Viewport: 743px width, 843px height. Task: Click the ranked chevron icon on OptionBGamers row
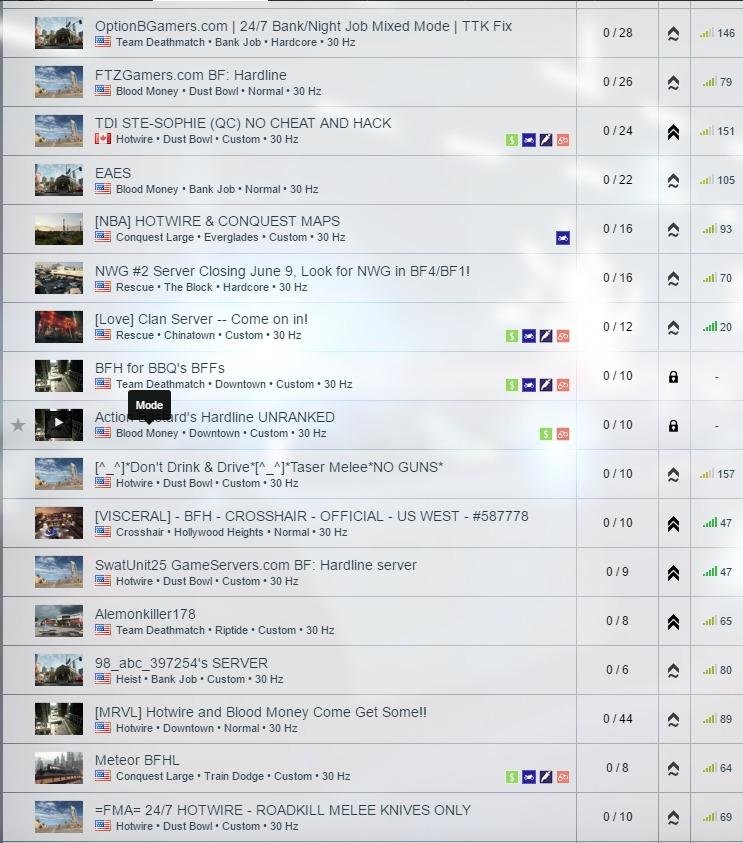673,34
